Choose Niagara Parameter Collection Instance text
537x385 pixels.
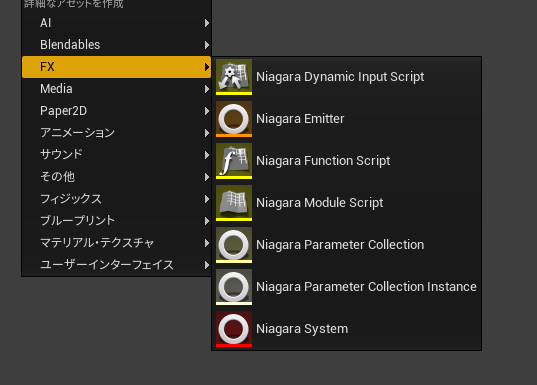[366, 287]
